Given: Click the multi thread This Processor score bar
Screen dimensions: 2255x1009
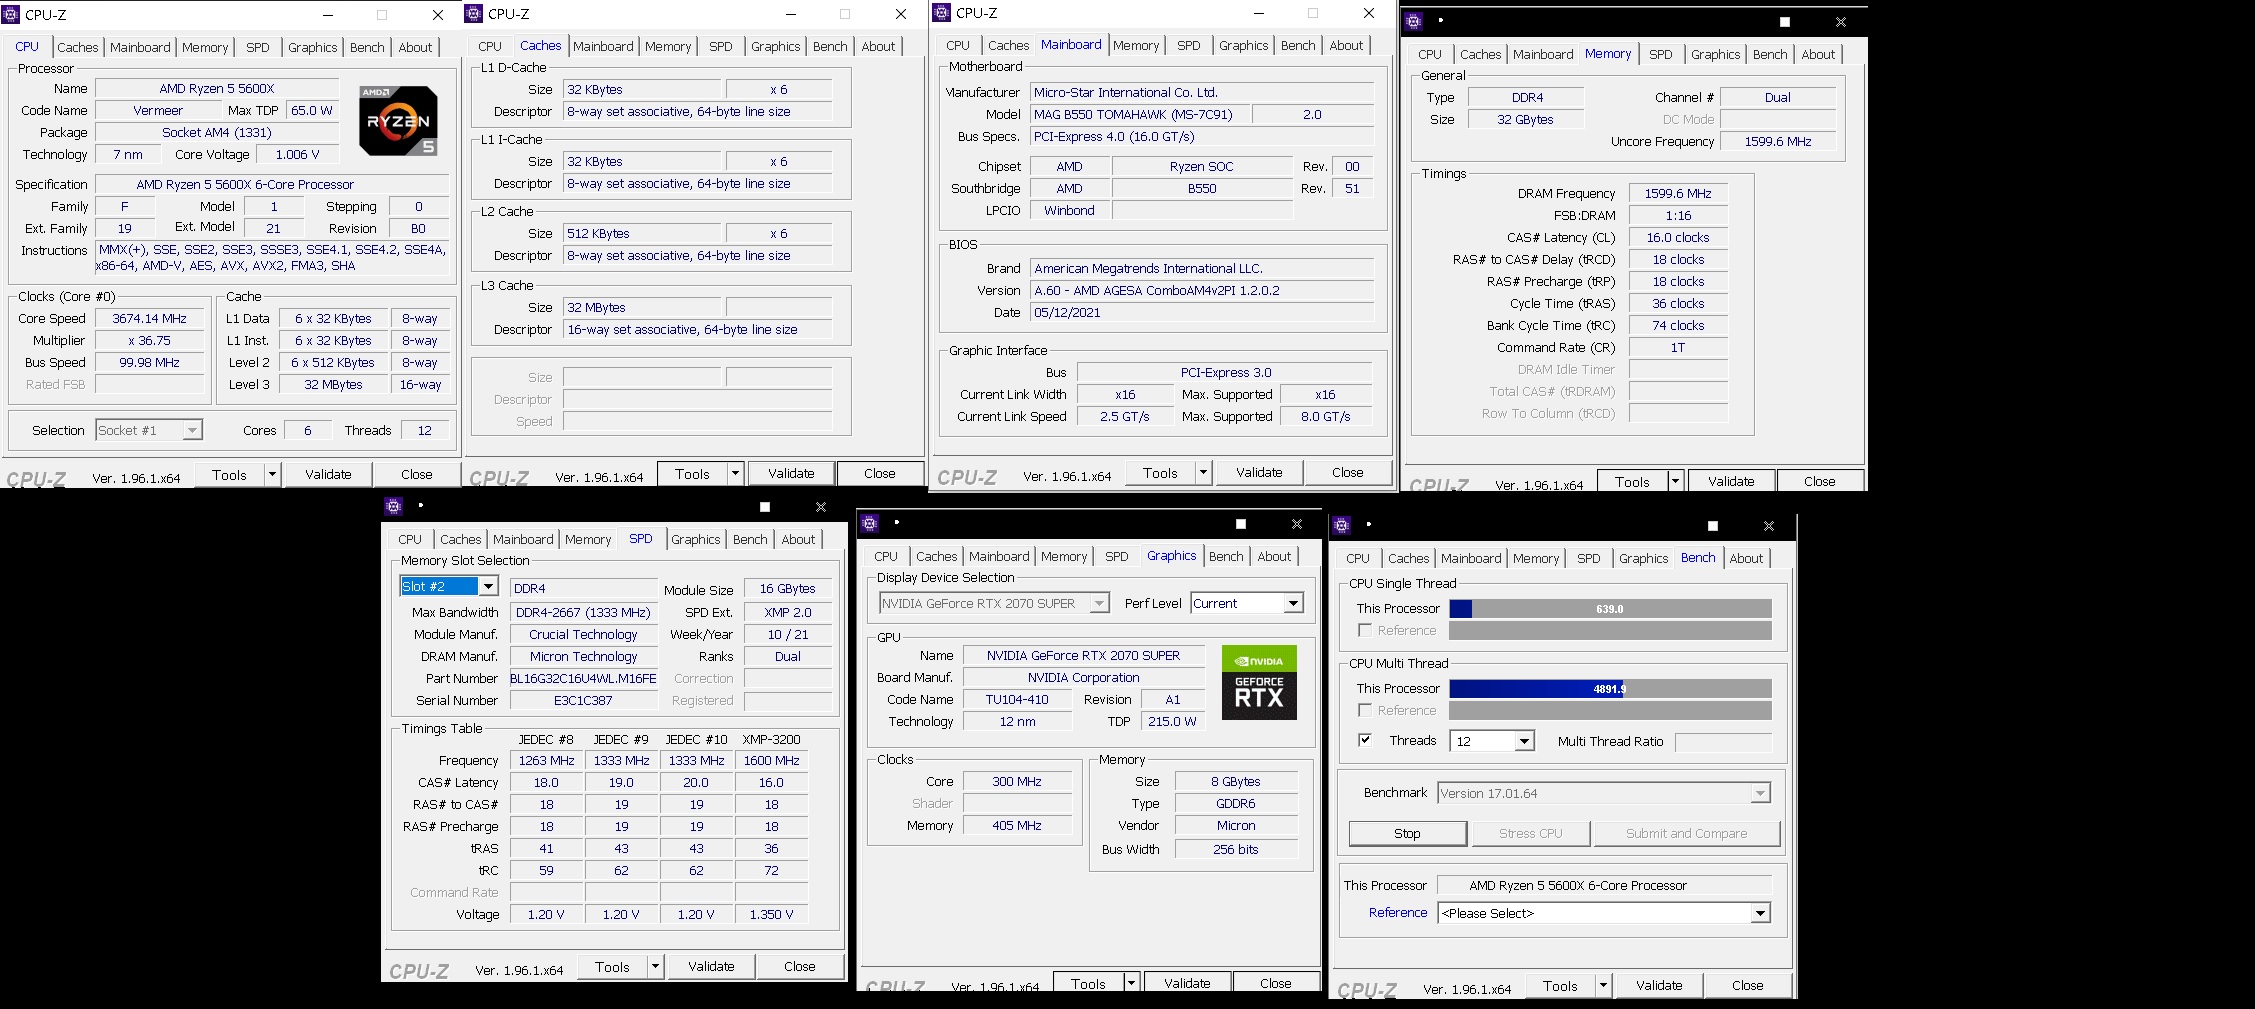Looking at the screenshot, I should coord(1610,689).
